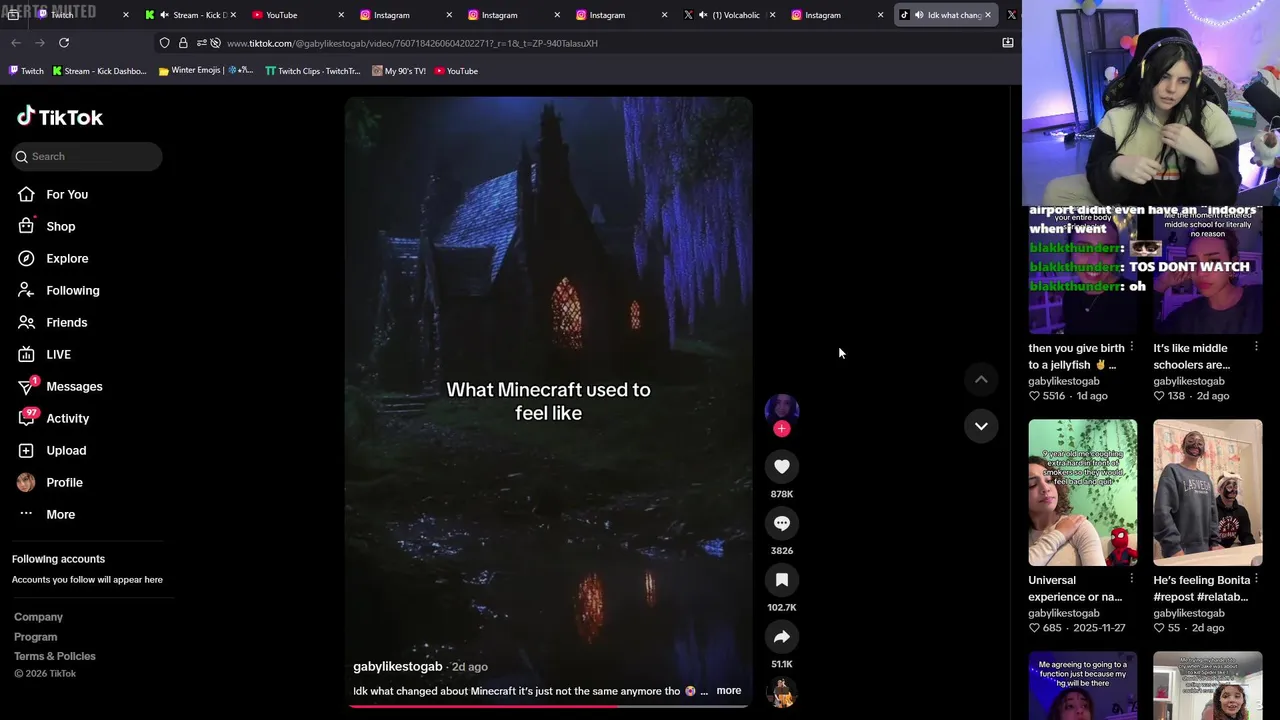
Task: Switch to the Volcaholic tab
Action: (729, 15)
